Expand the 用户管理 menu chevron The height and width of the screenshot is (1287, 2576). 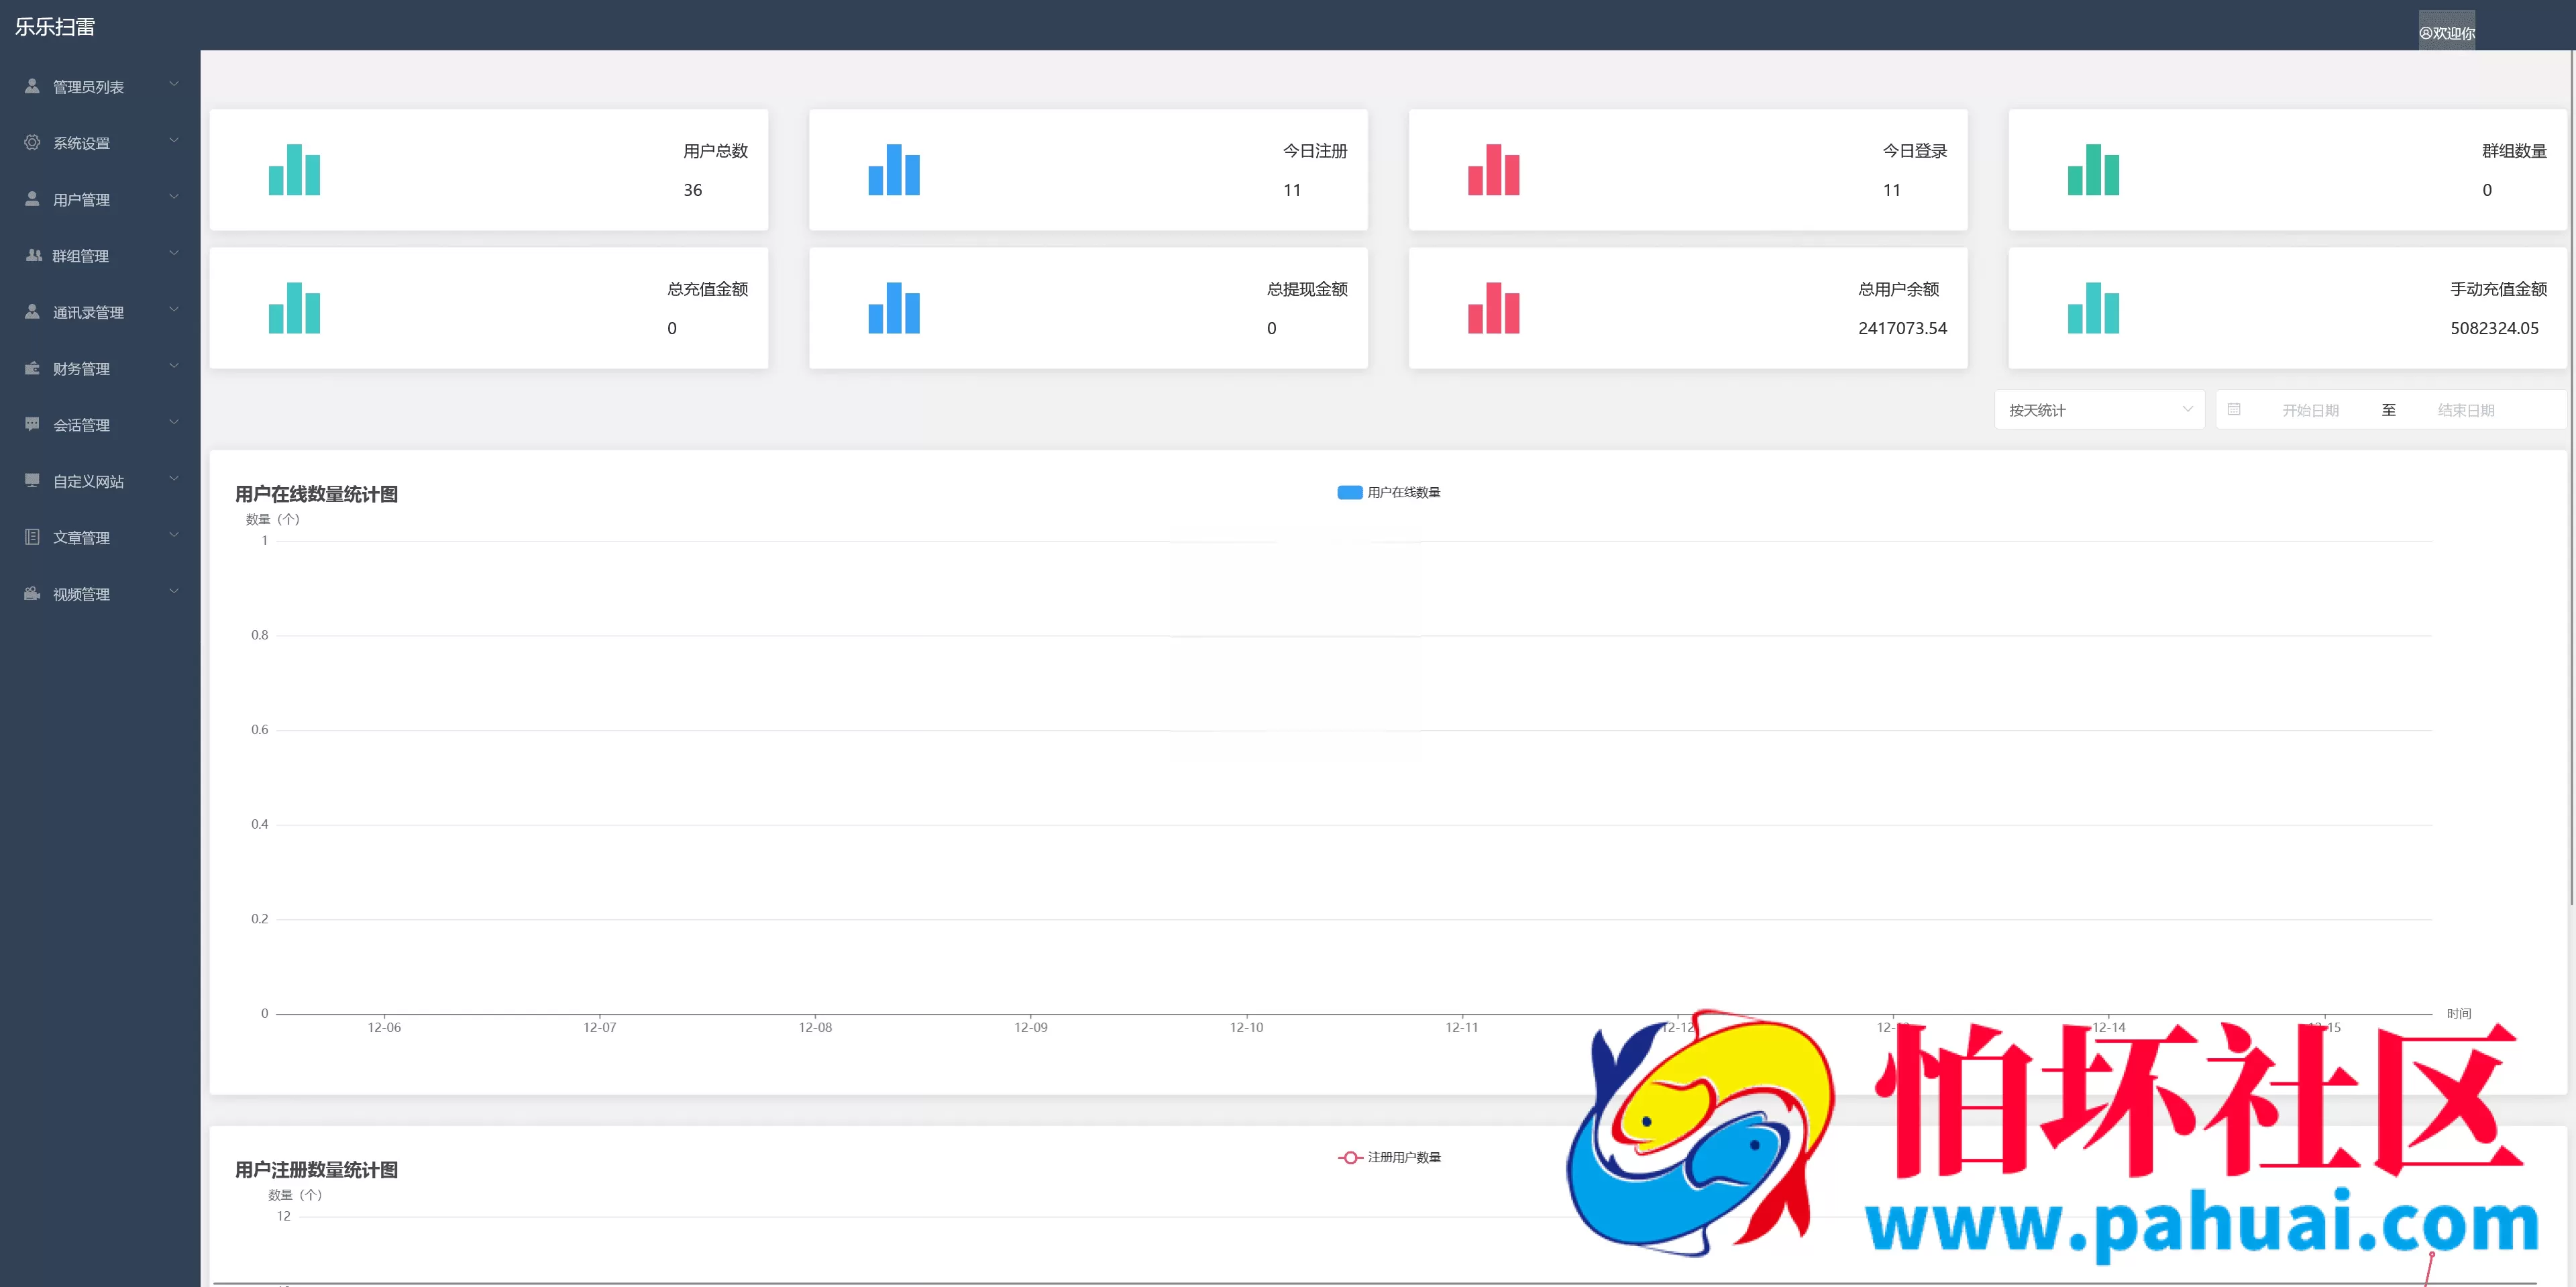coord(174,196)
